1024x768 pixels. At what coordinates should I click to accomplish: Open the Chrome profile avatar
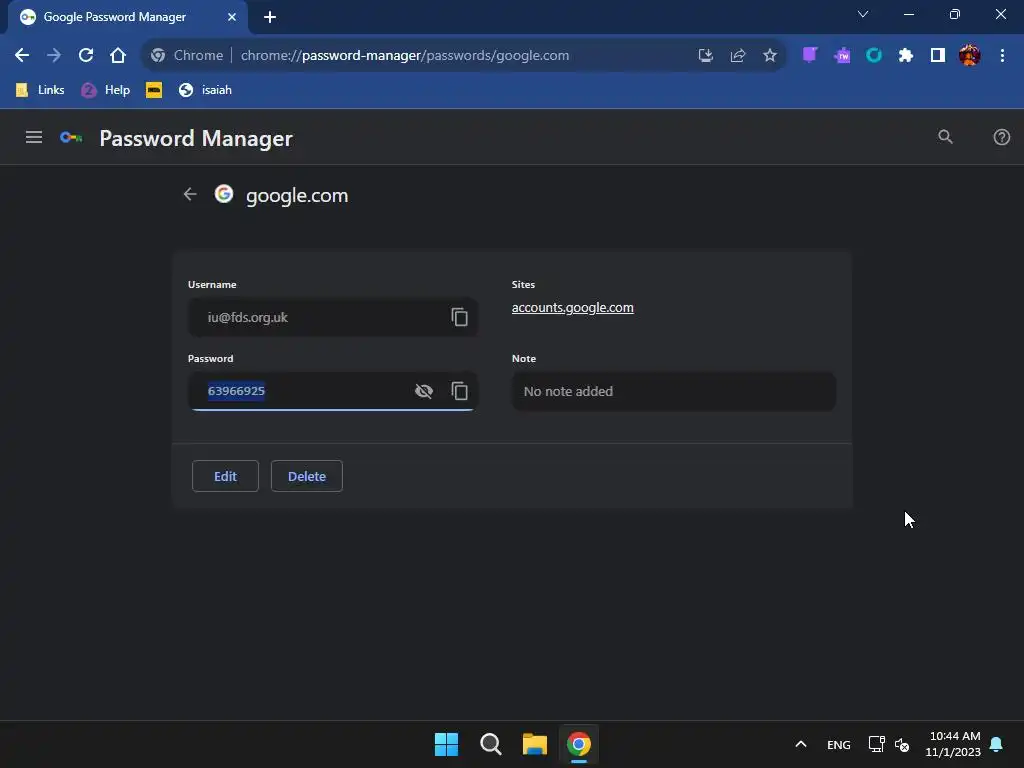tap(970, 56)
